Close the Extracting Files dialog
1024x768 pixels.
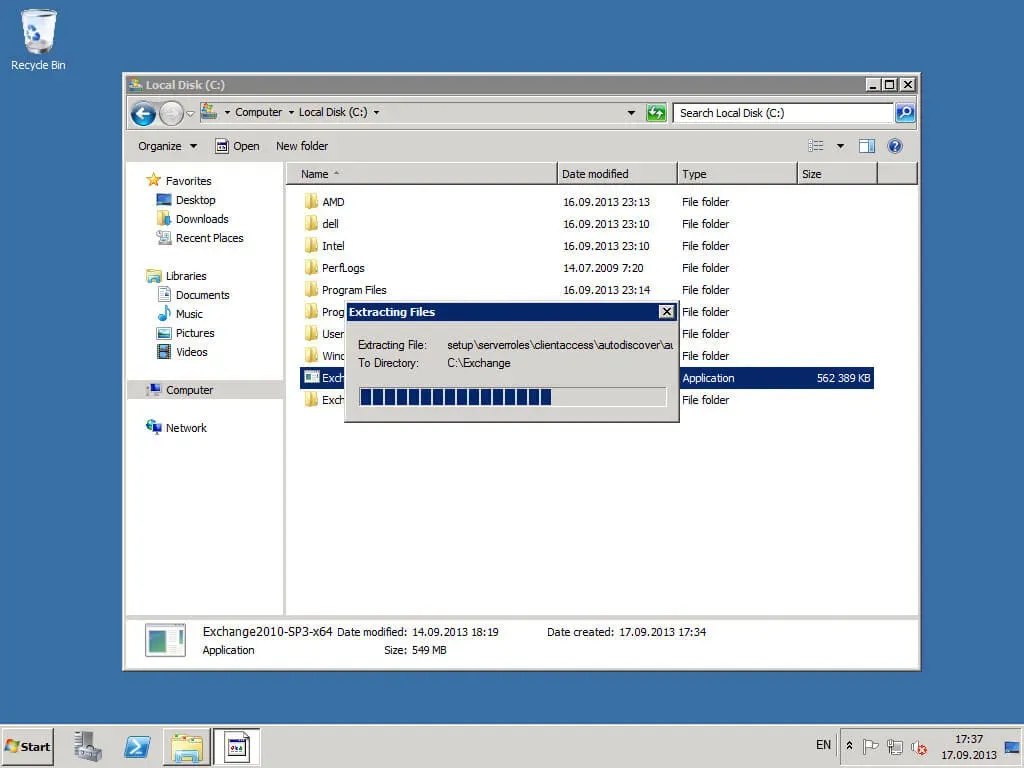pyautogui.click(x=666, y=312)
